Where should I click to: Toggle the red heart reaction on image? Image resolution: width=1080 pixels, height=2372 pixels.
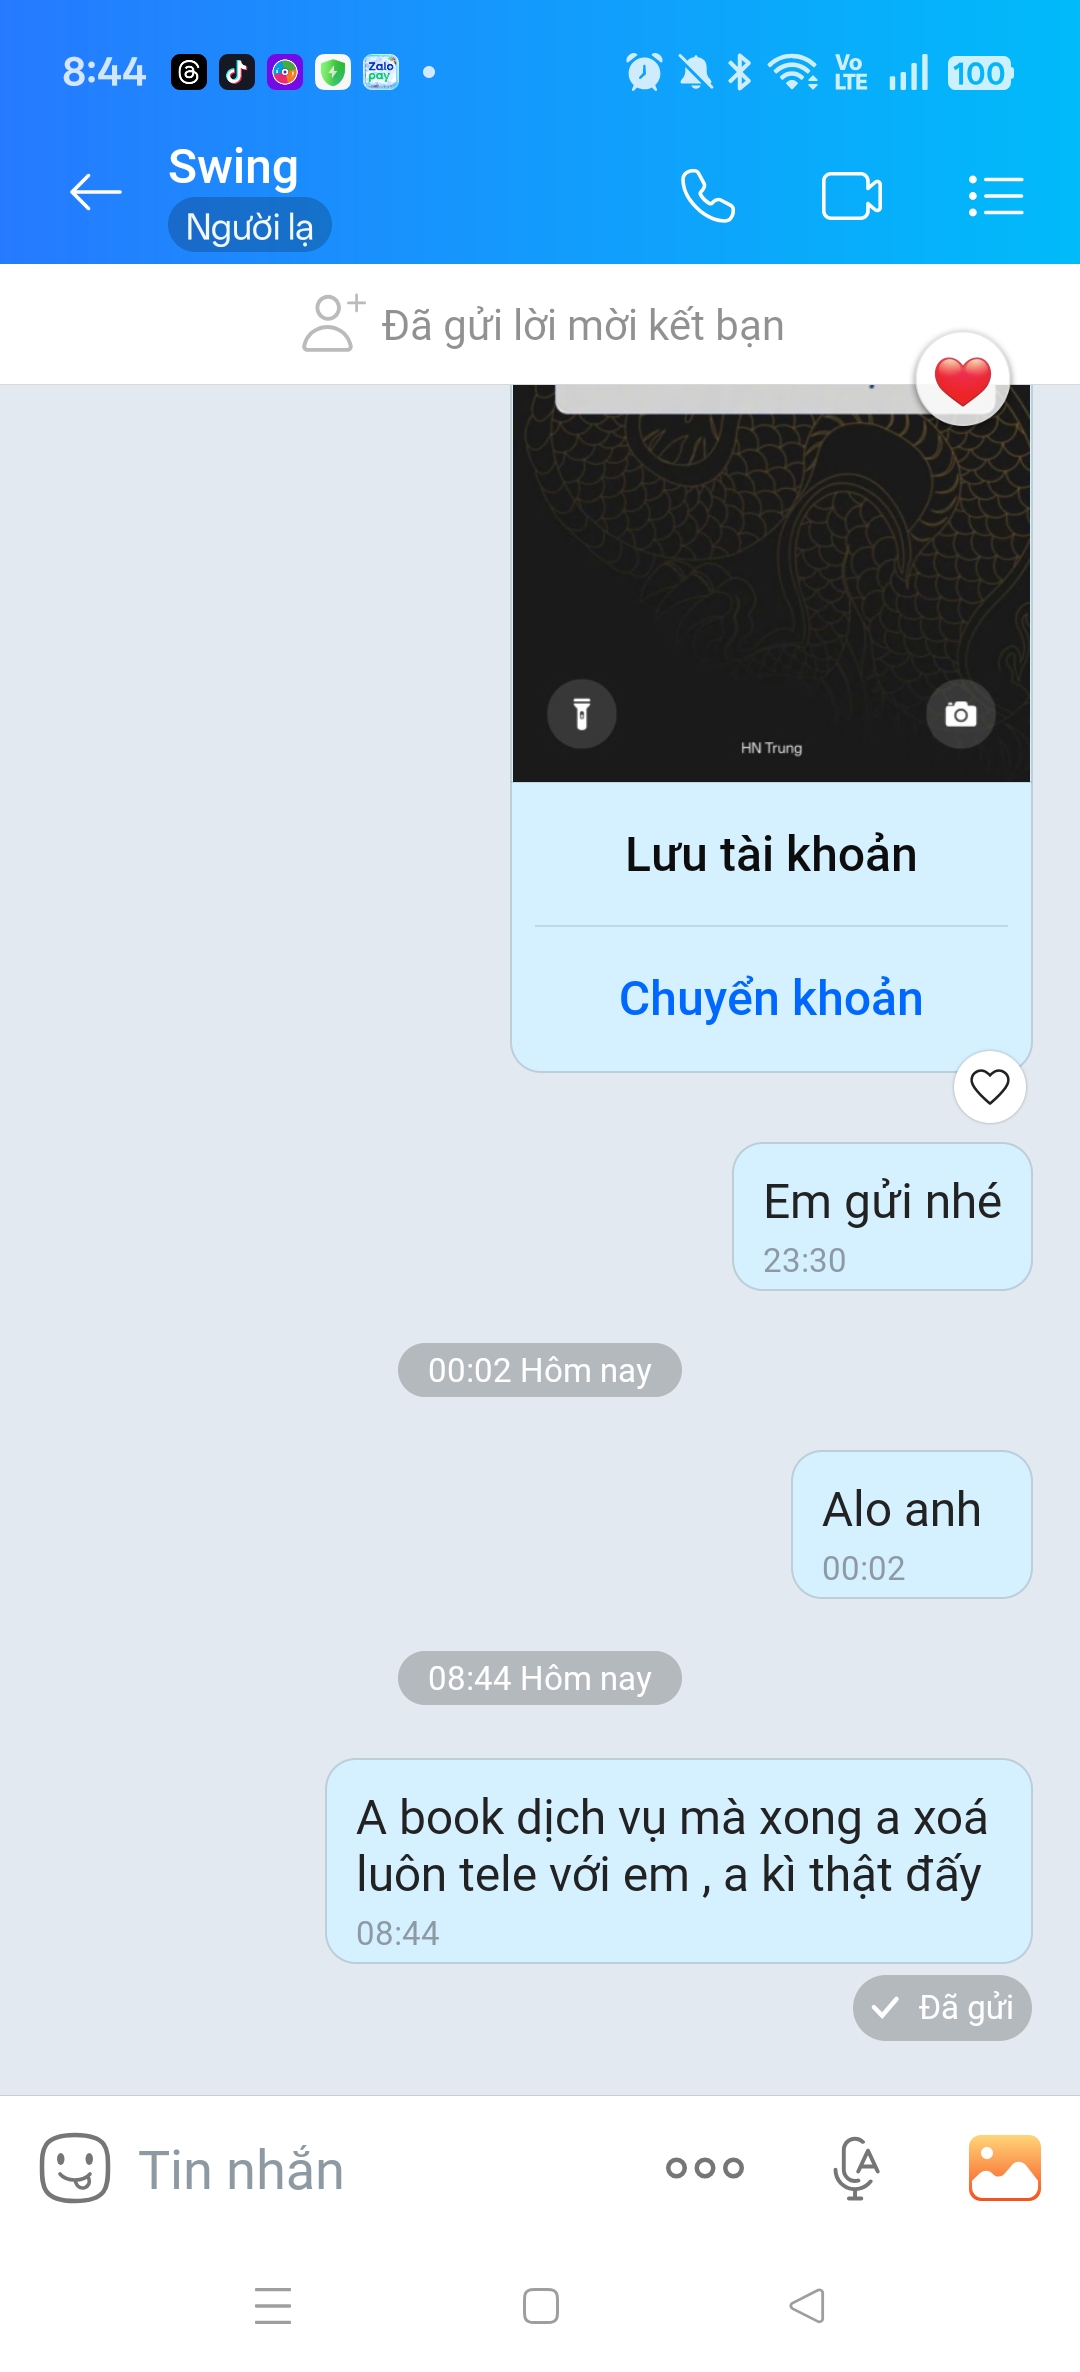tap(963, 380)
